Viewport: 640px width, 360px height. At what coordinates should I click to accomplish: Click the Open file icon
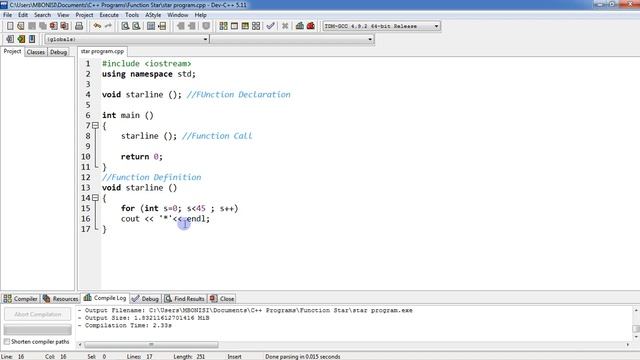coord(20,26)
